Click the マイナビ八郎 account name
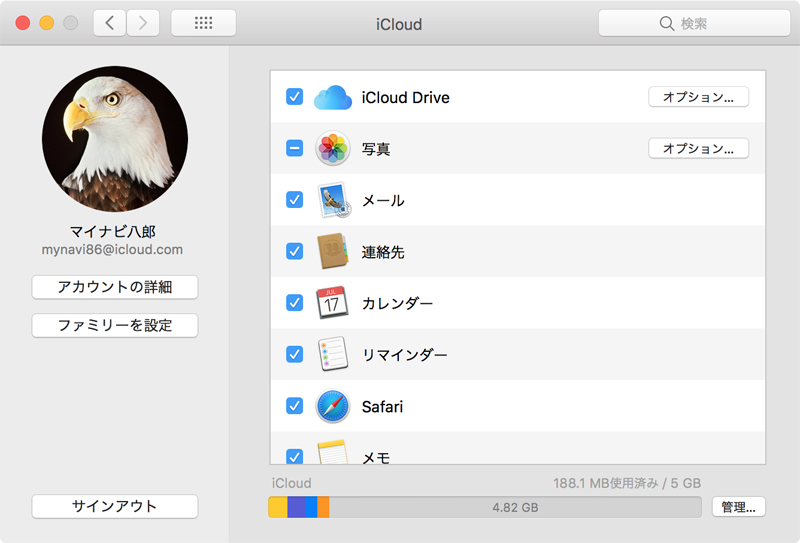Viewport: 800px width, 543px height. pyautogui.click(x=112, y=232)
